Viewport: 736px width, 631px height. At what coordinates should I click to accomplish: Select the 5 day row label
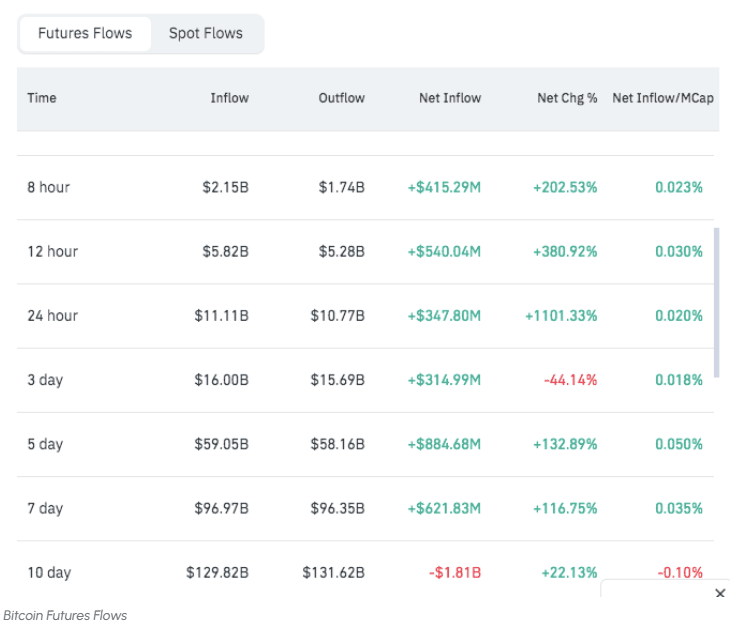click(x=45, y=444)
